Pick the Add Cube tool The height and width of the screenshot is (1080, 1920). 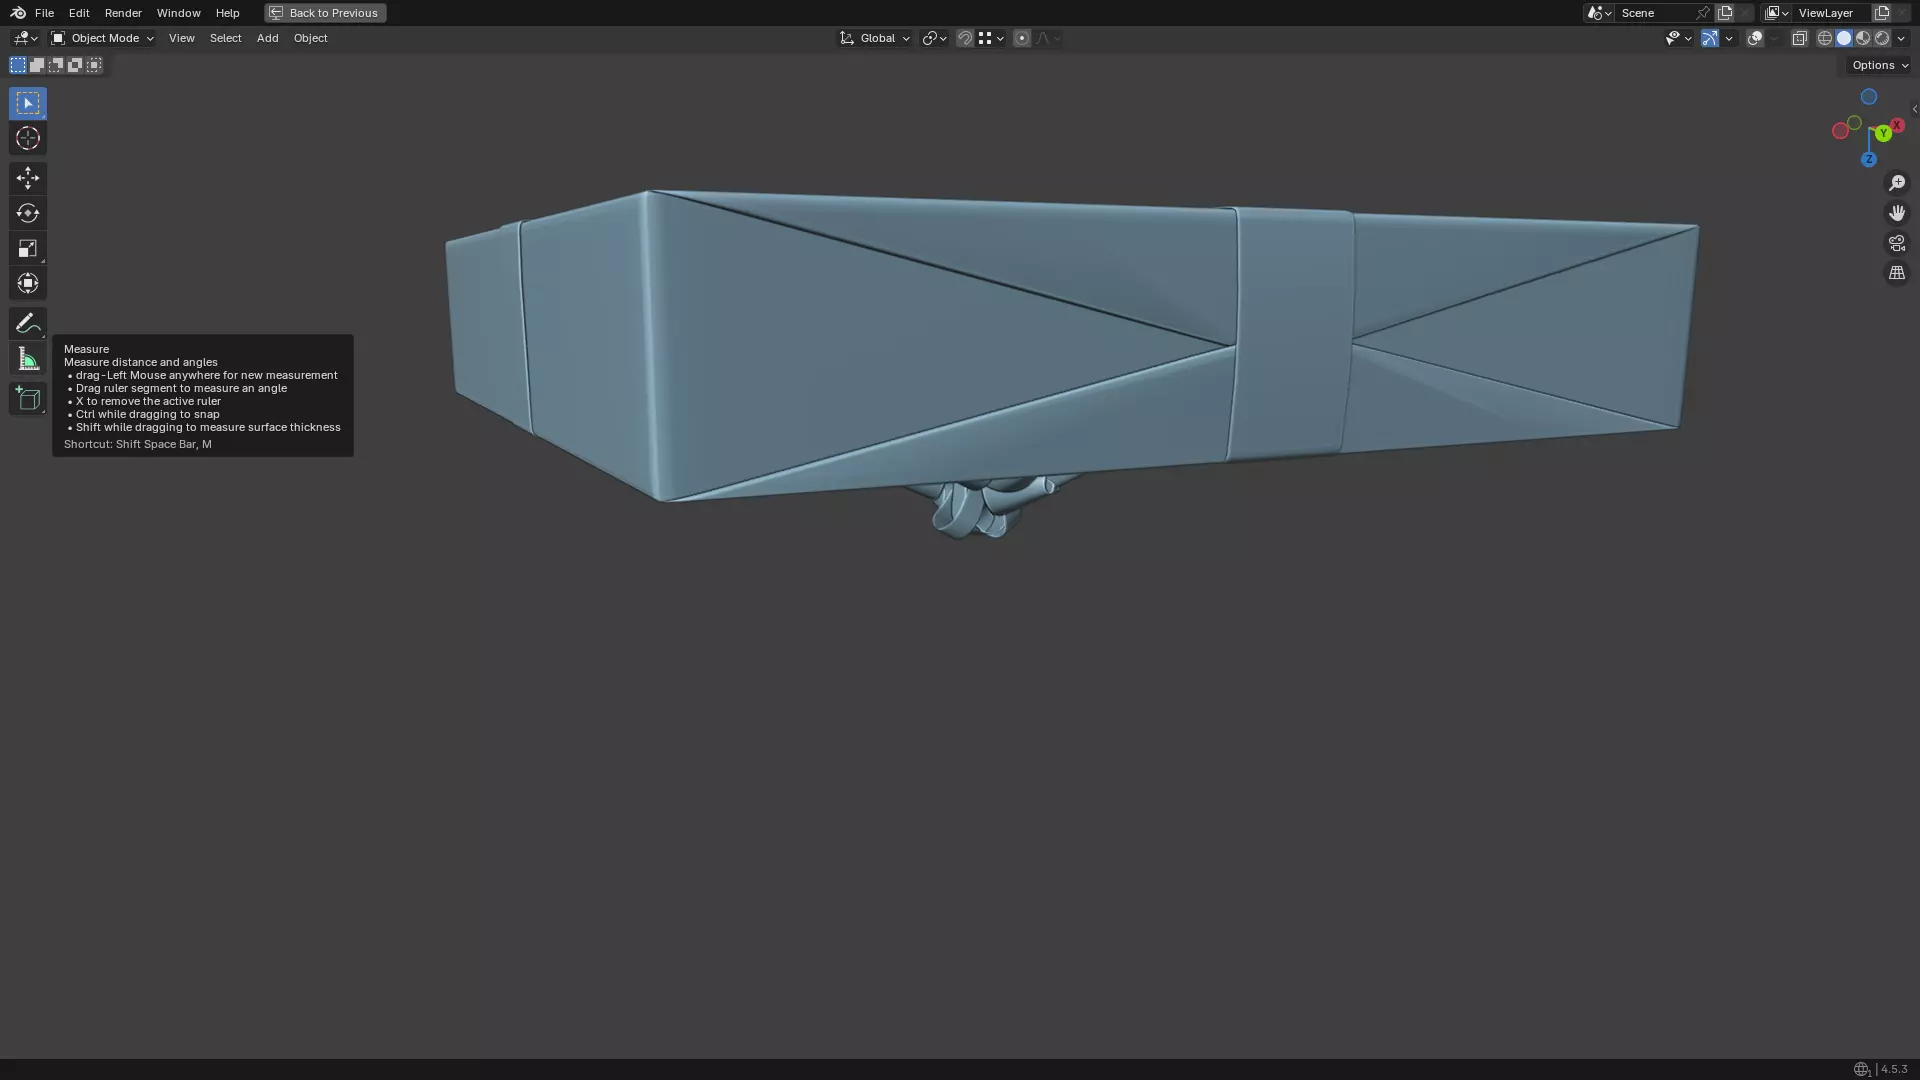pos(28,399)
